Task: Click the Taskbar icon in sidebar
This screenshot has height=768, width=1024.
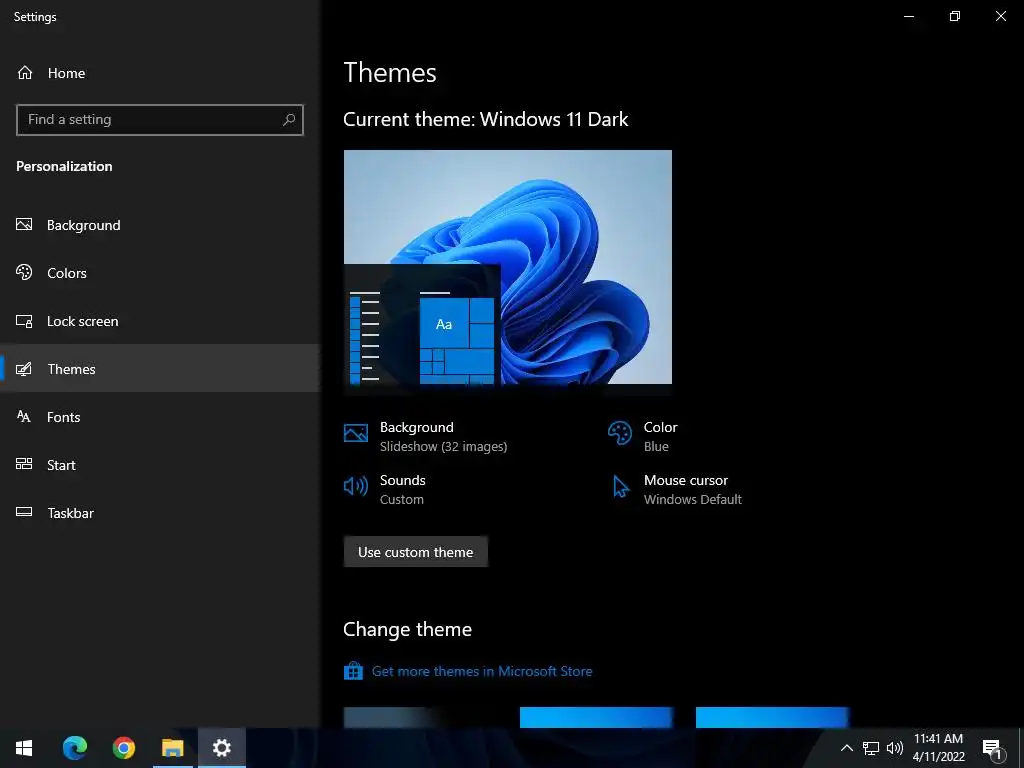Action: [24, 512]
